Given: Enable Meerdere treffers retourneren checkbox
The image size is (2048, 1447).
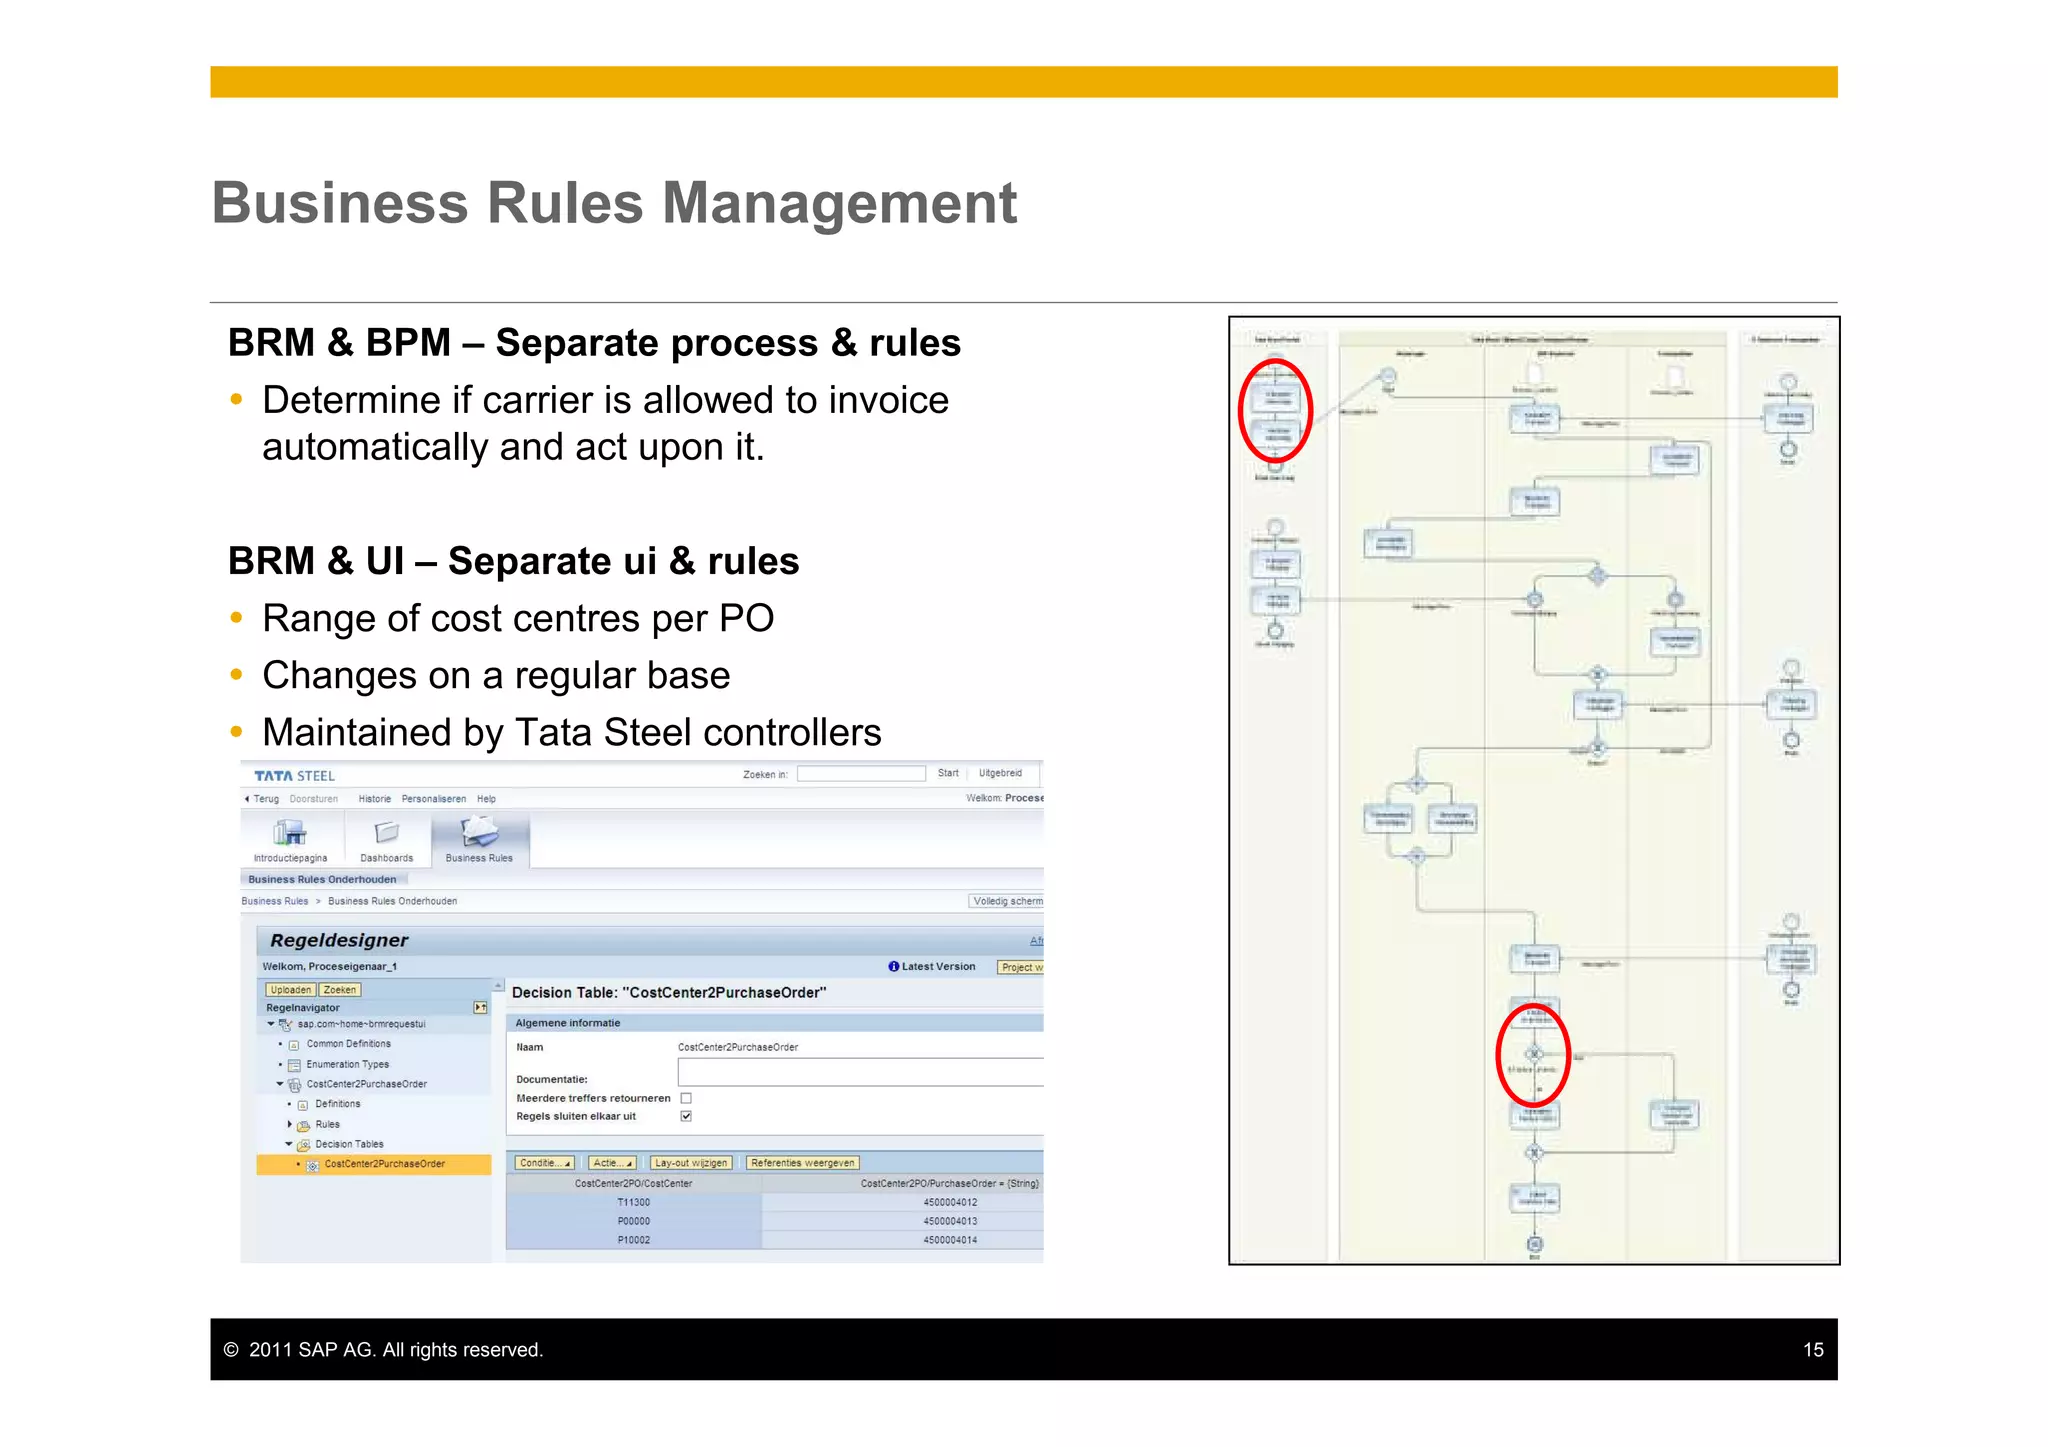Looking at the screenshot, I should (x=686, y=1098).
